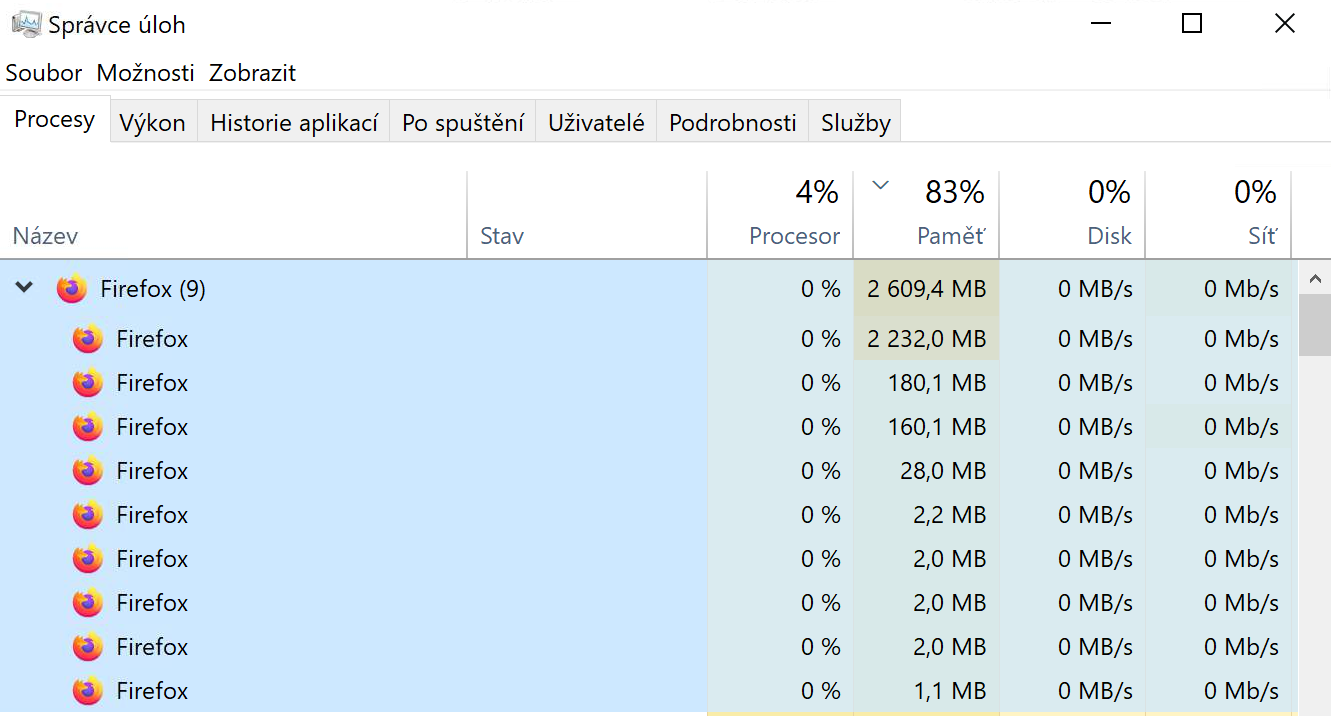This screenshot has width=1331, height=716.
Task: Open the Služby tab
Action: tap(854, 121)
